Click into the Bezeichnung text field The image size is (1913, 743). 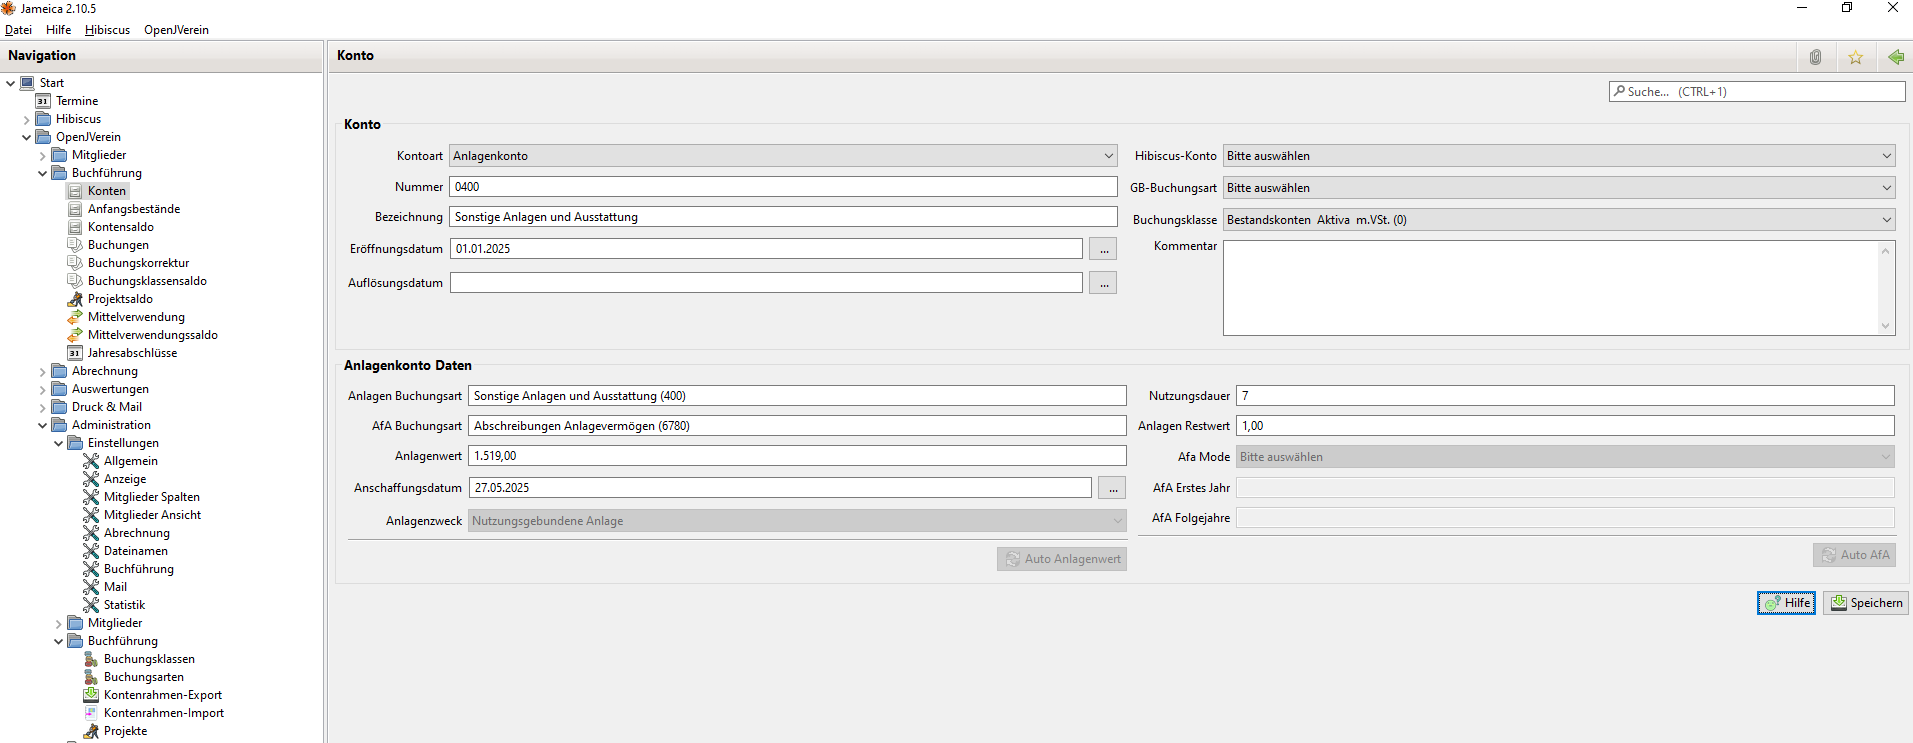point(783,217)
